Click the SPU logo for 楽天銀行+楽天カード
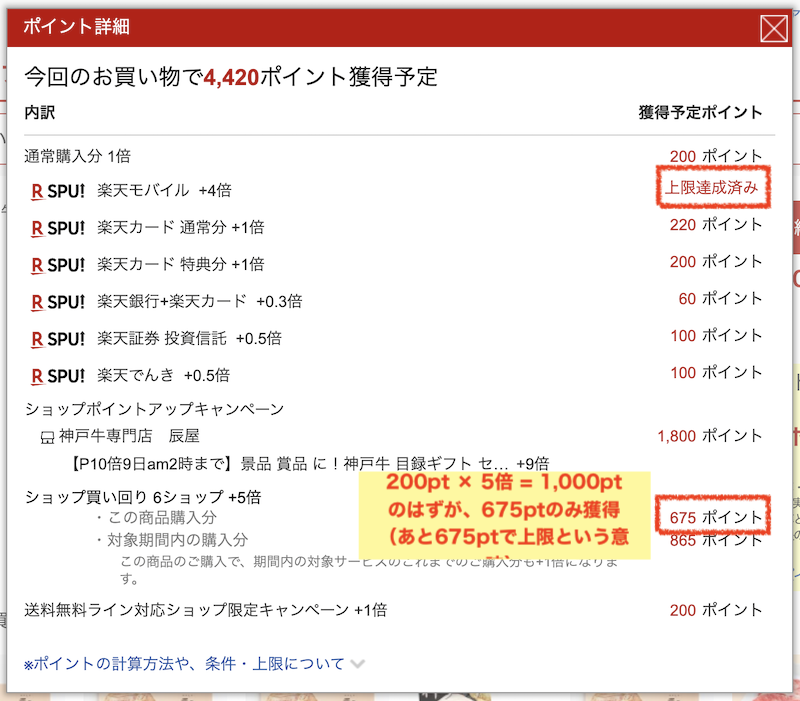 (58, 302)
